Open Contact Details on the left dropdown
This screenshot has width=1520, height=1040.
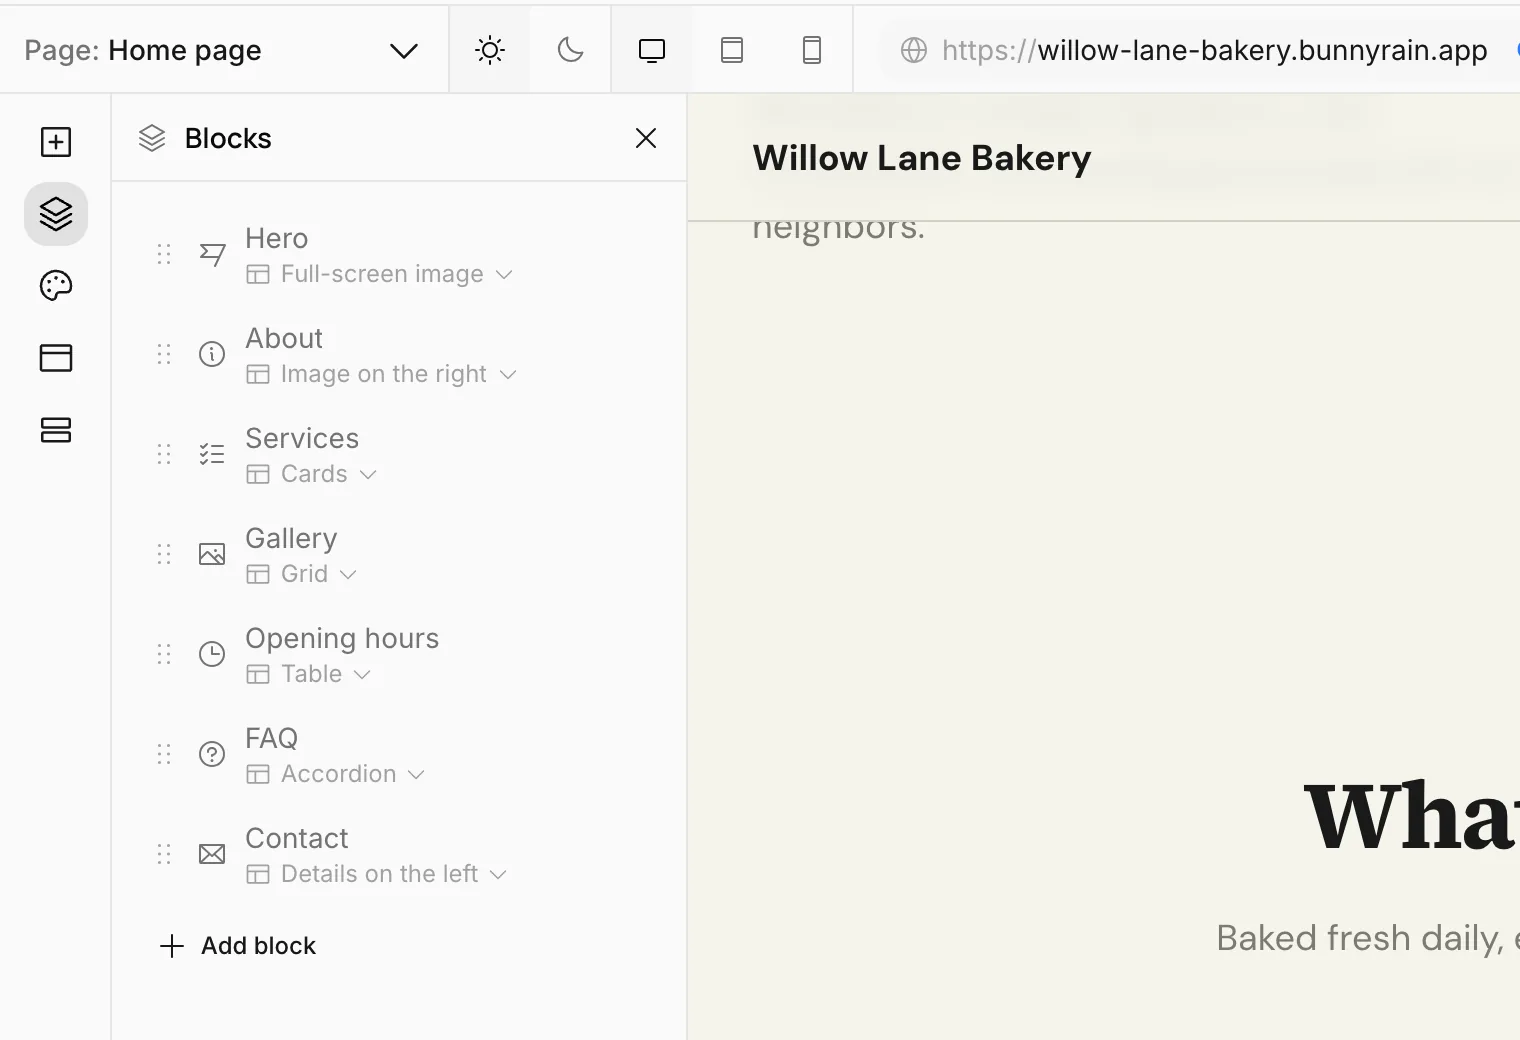(x=377, y=874)
